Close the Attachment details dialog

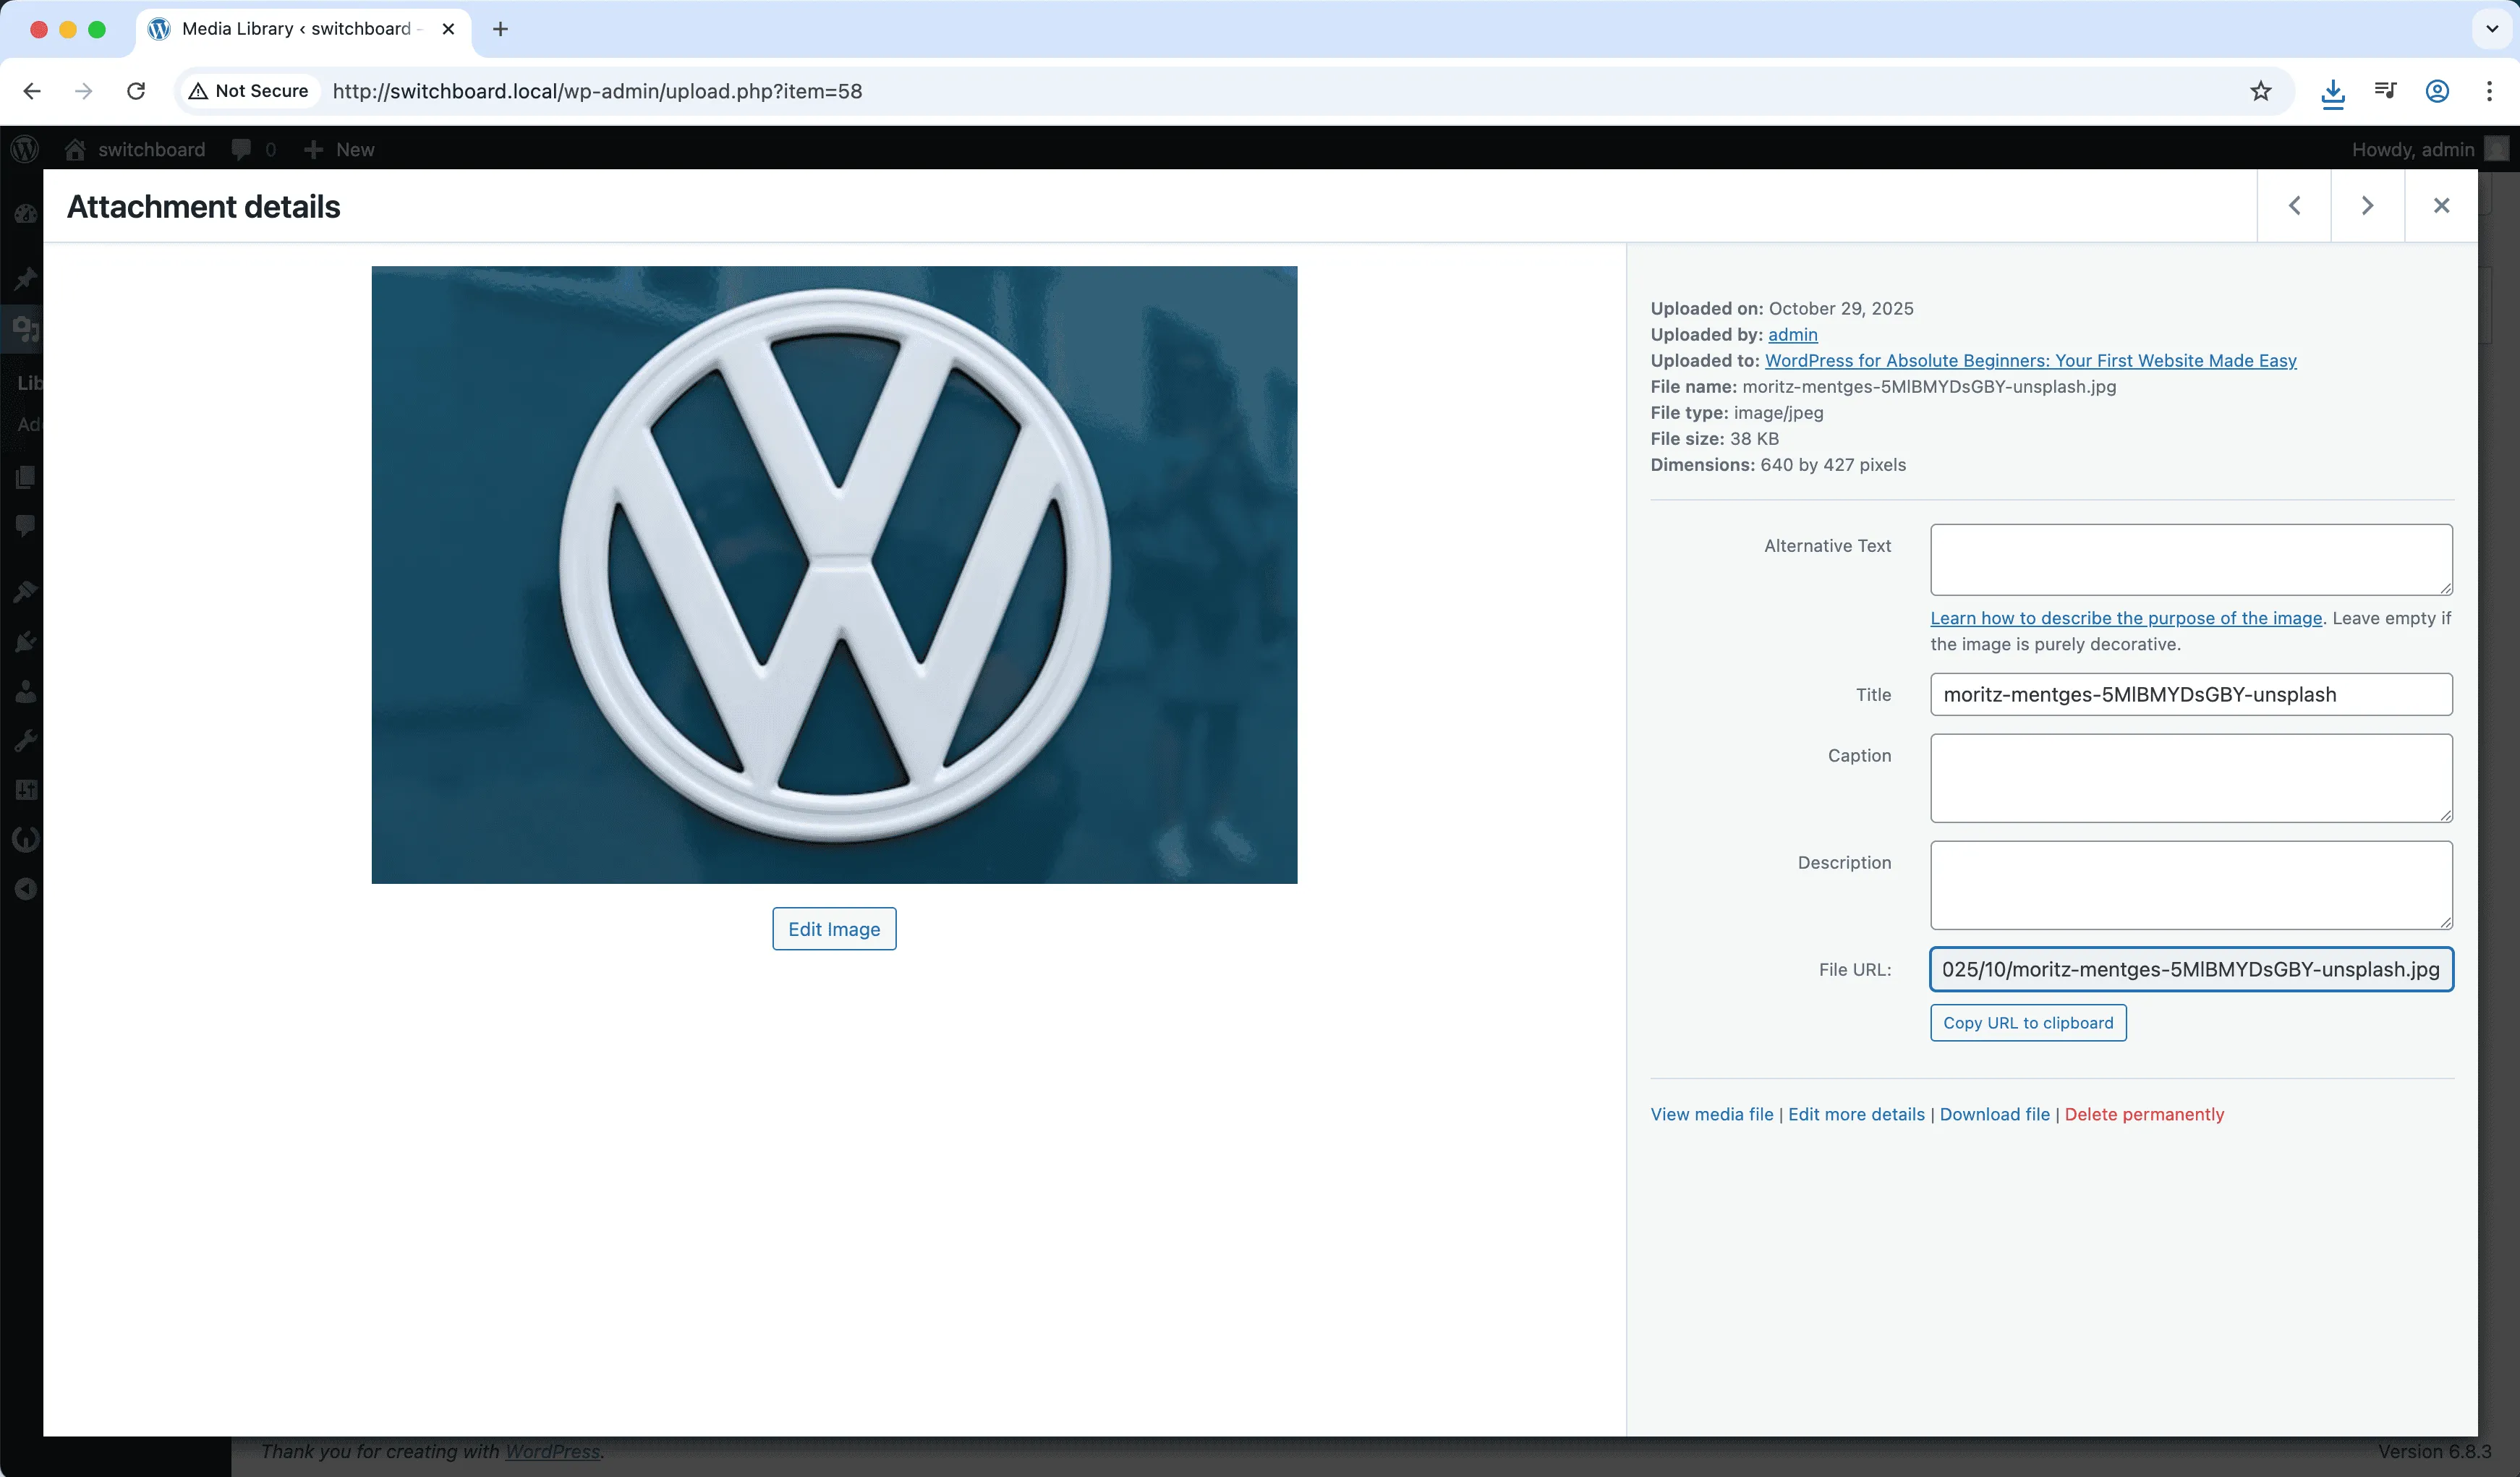tap(2441, 205)
